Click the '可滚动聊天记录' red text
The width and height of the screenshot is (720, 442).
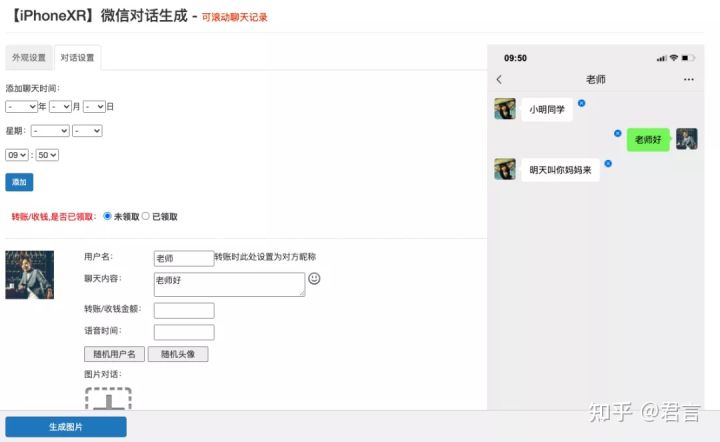[235, 17]
